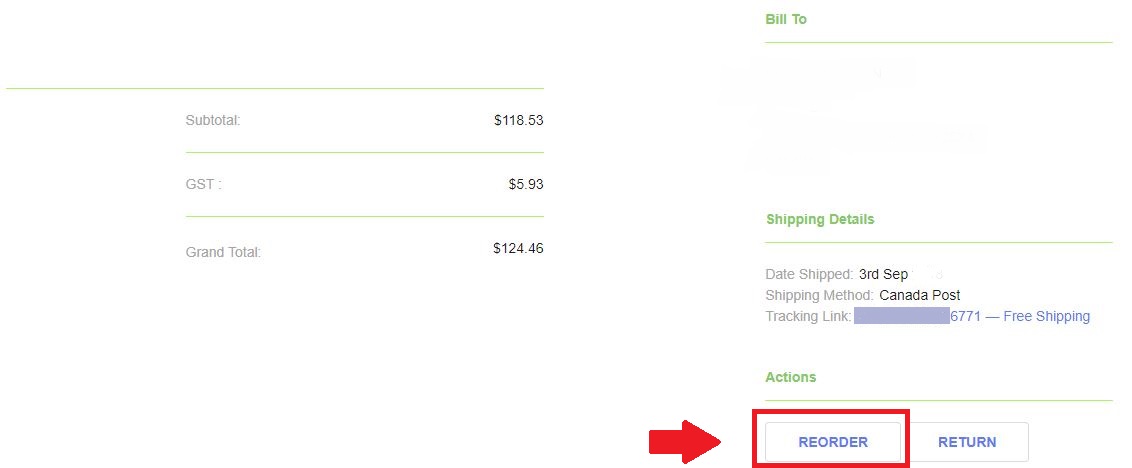This screenshot has height=468, width=1132.
Task: Click the Shipping Method label
Action: [x=819, y=295]
